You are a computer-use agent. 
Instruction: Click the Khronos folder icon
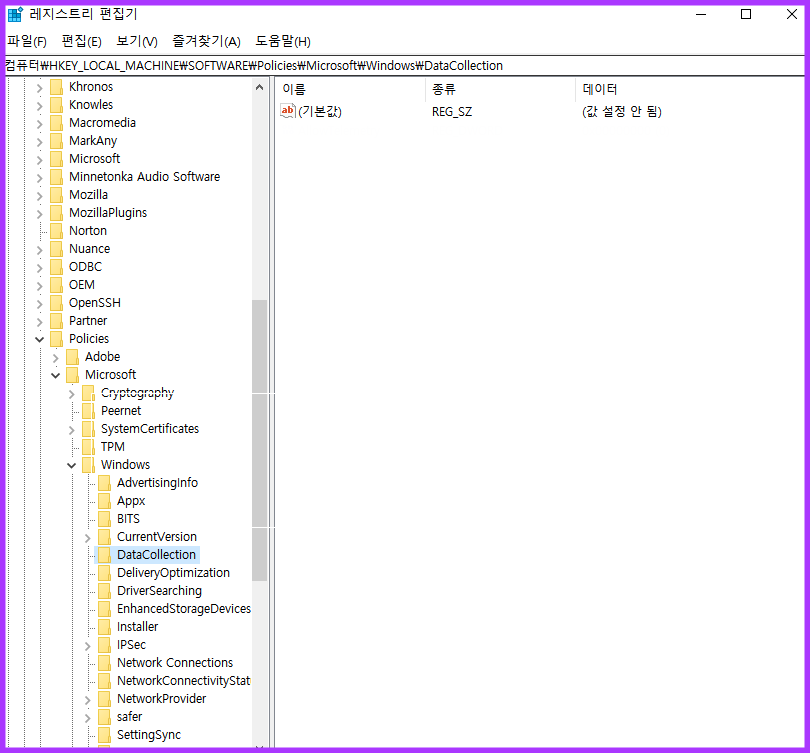pos(56,87)
